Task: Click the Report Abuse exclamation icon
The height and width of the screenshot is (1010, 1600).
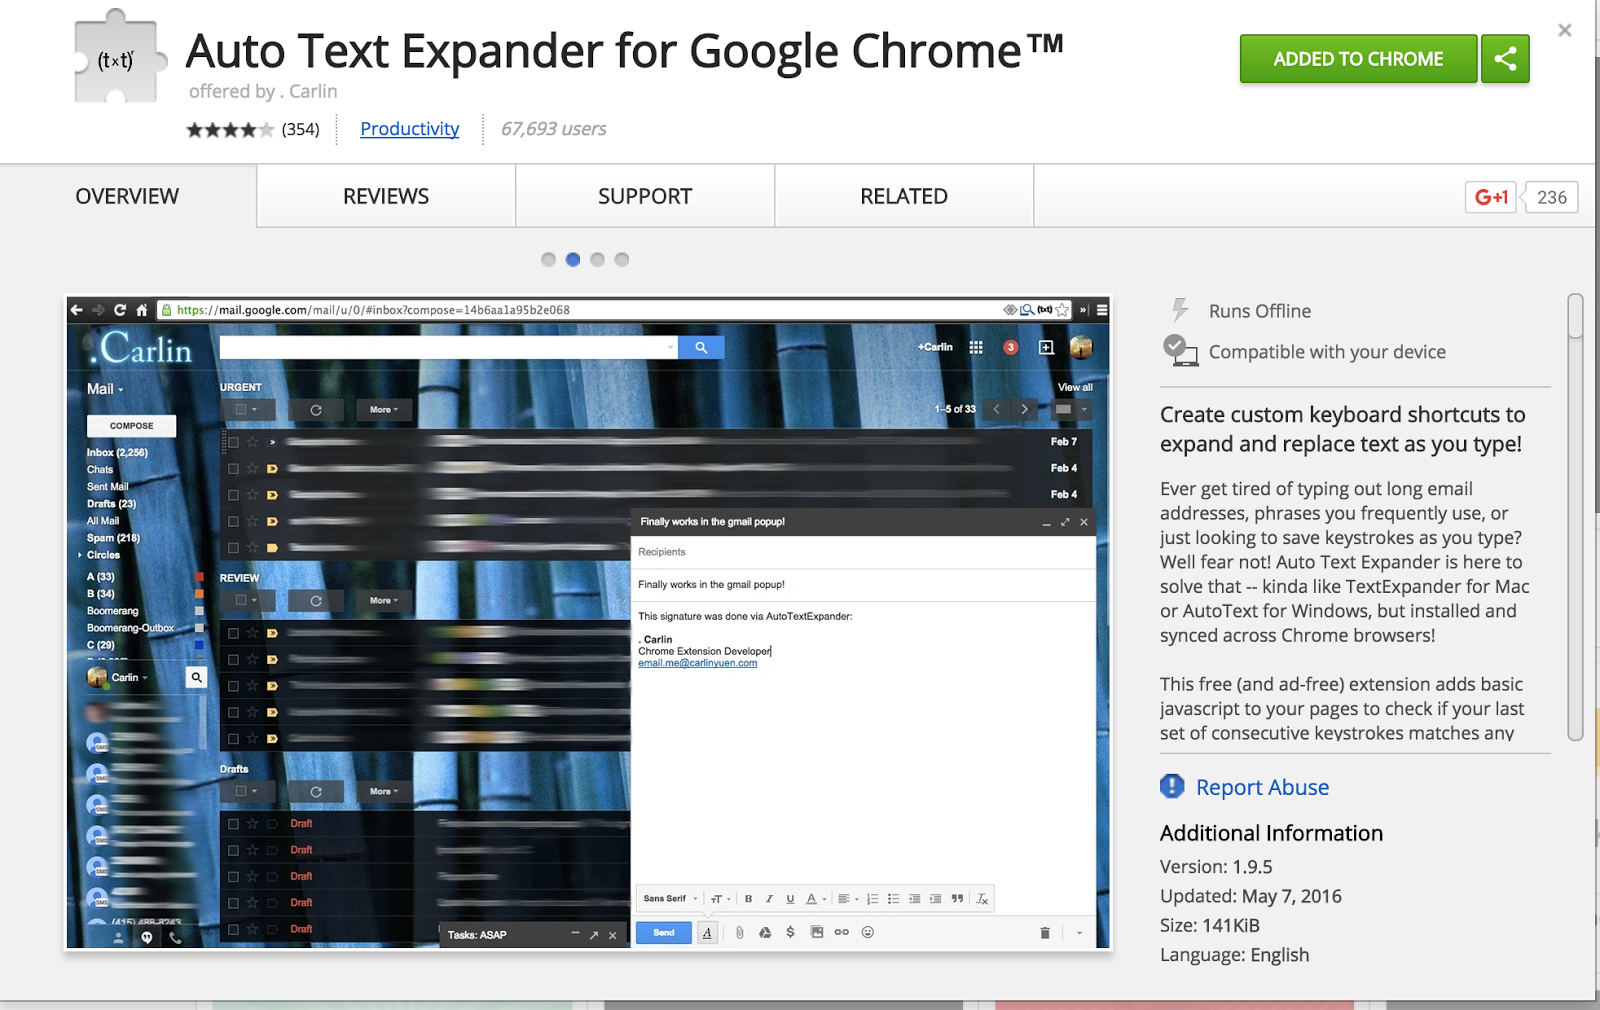Action: click(x=1172, y=786)
